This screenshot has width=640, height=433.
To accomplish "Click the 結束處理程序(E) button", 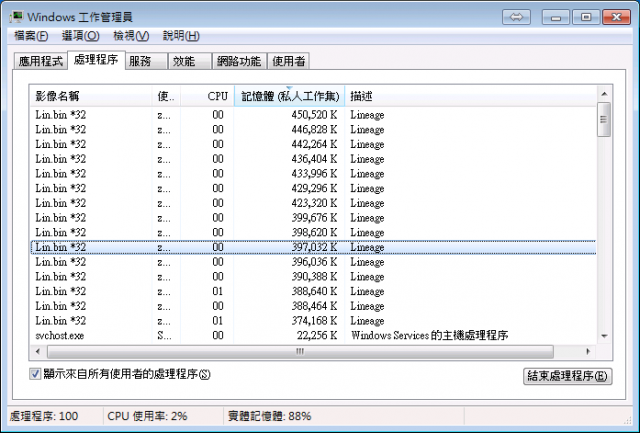I will [x=567, y=376].
